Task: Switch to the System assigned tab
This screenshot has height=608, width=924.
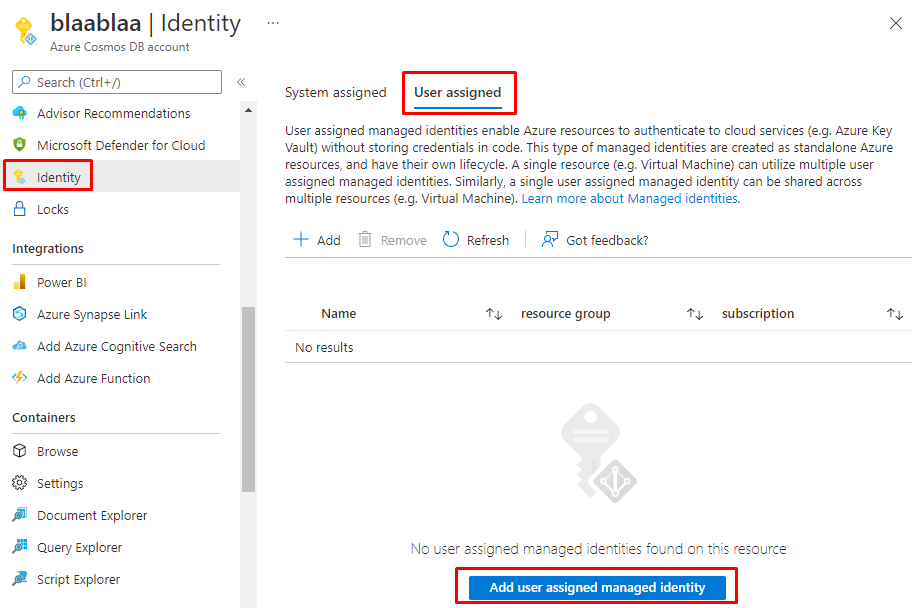Action: coord(335,92)
